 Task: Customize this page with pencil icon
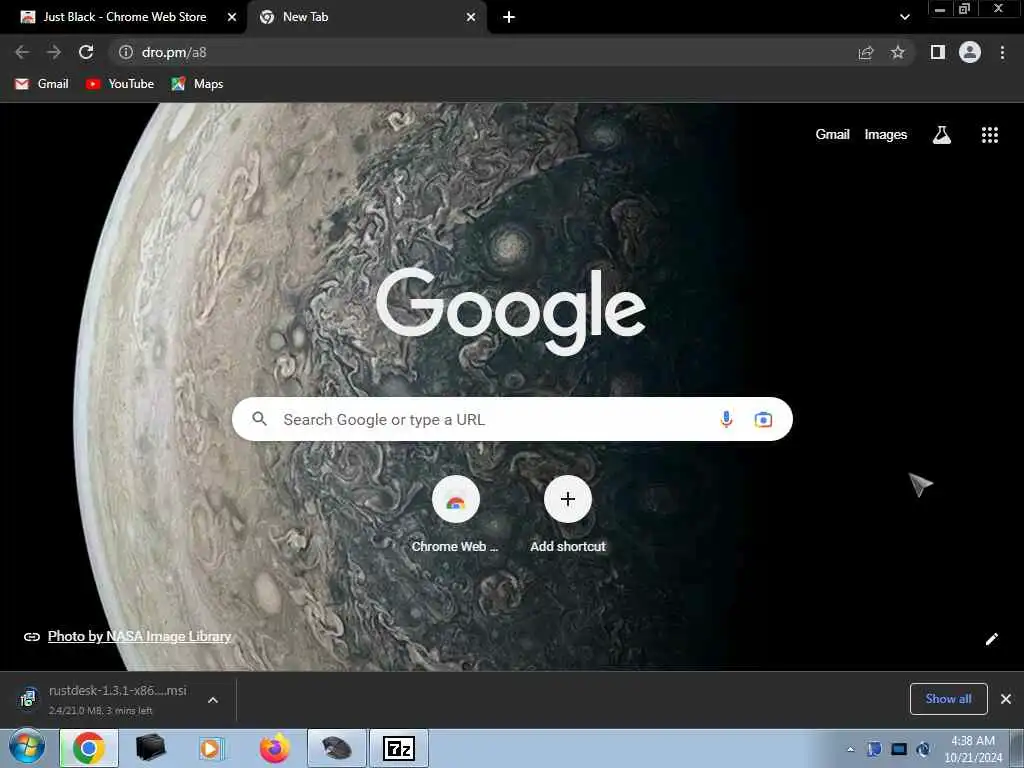tap(991, 639)
